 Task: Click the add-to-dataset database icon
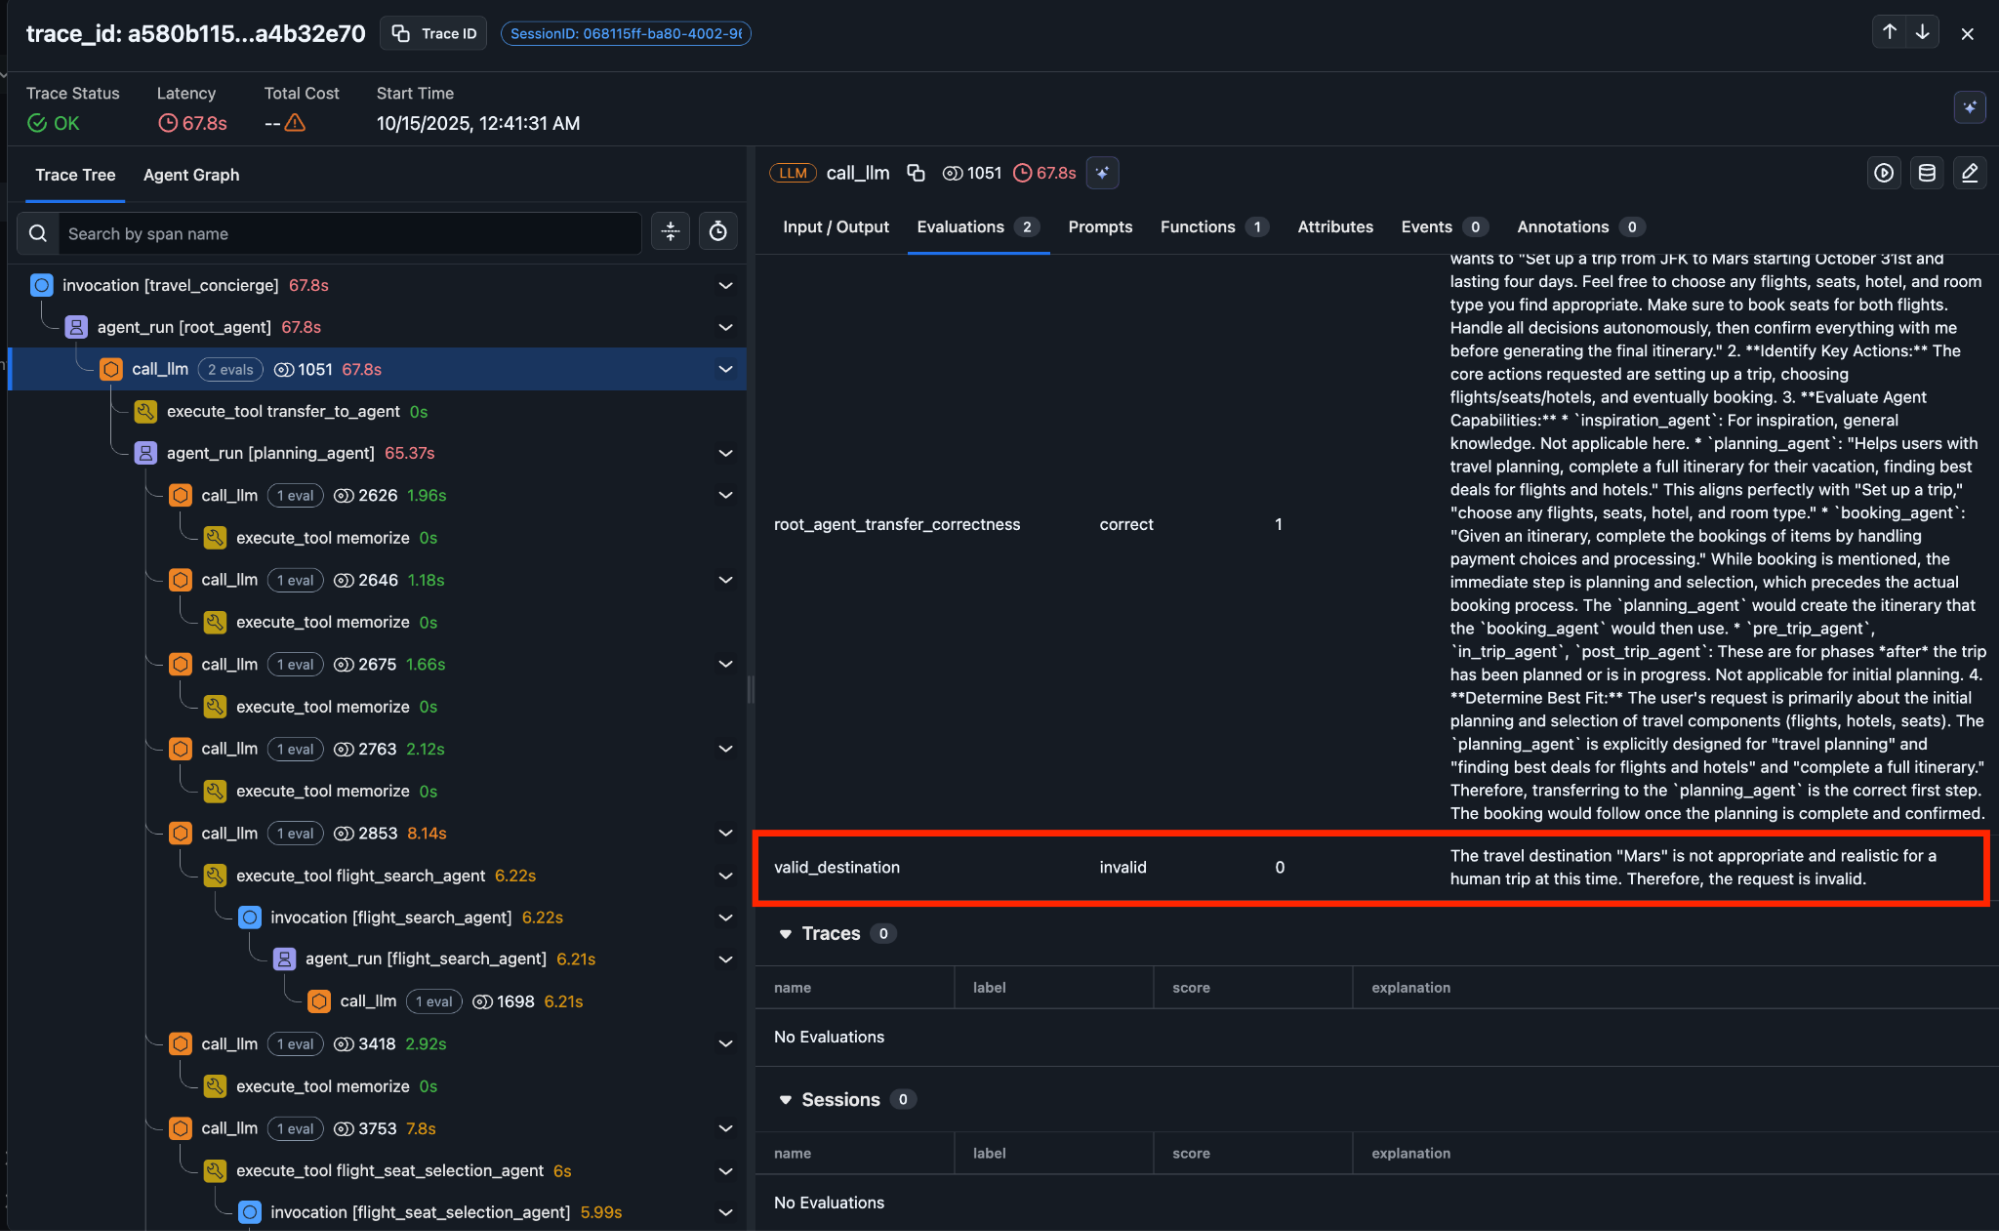coord(1927,173)
